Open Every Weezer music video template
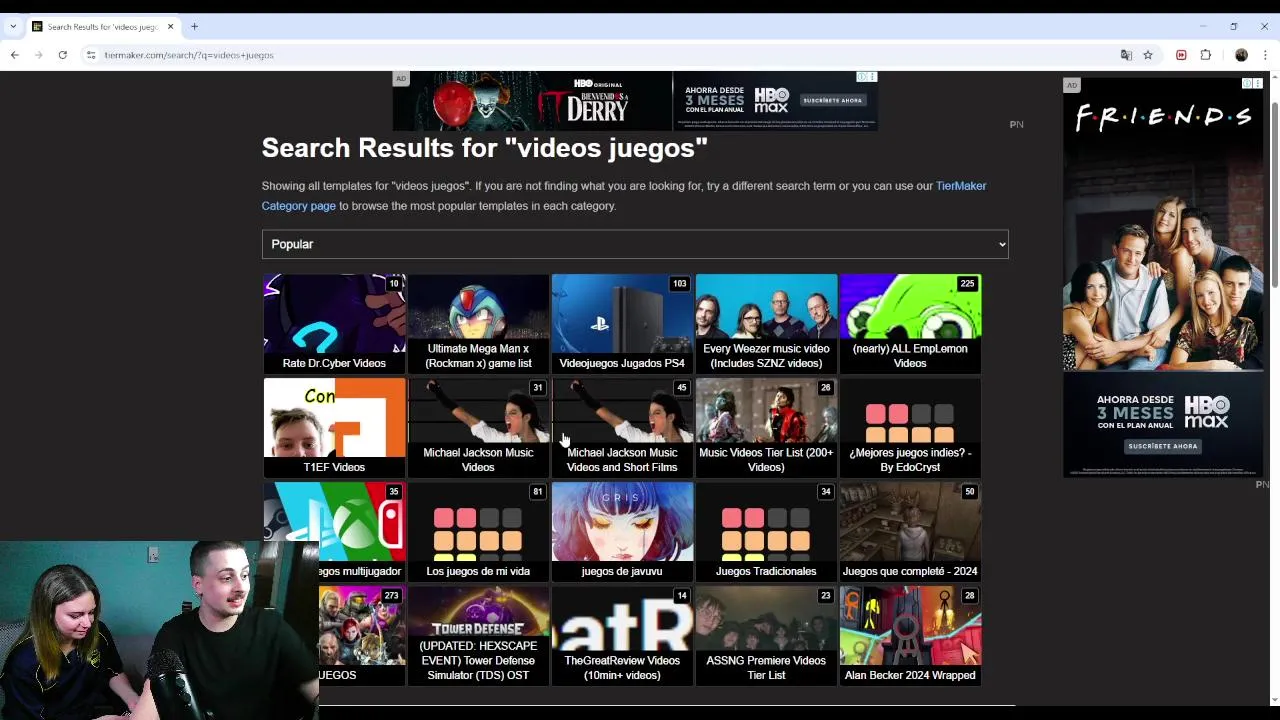 pos(766,323)
